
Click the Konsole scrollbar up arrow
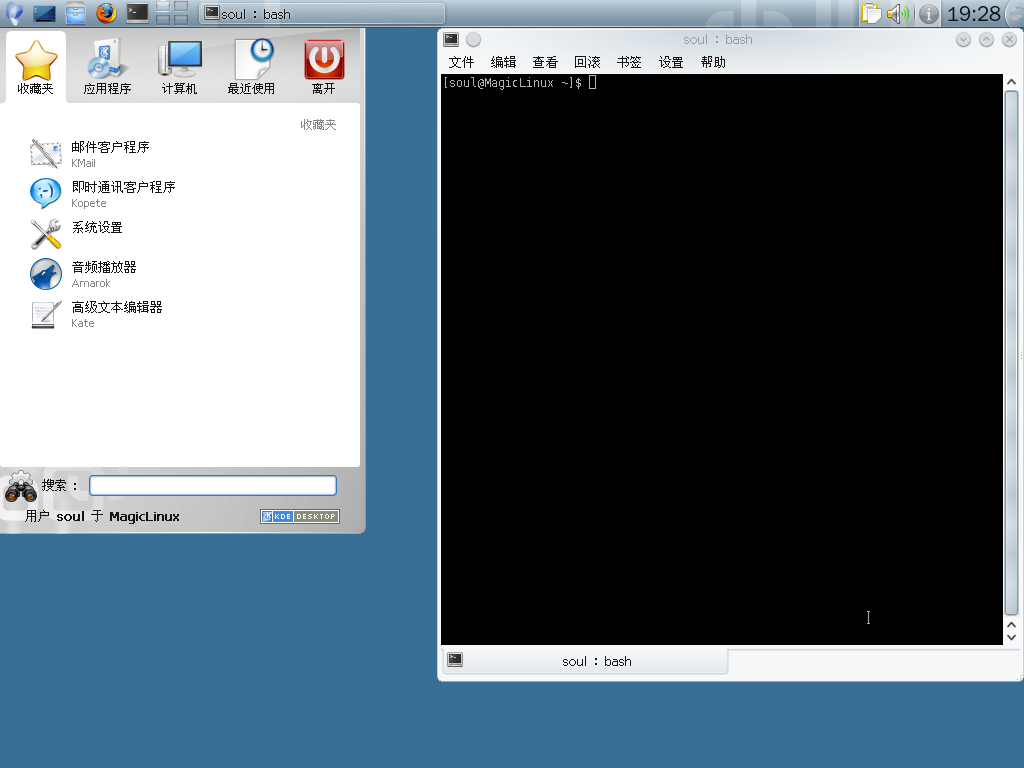pos(1011,82)
